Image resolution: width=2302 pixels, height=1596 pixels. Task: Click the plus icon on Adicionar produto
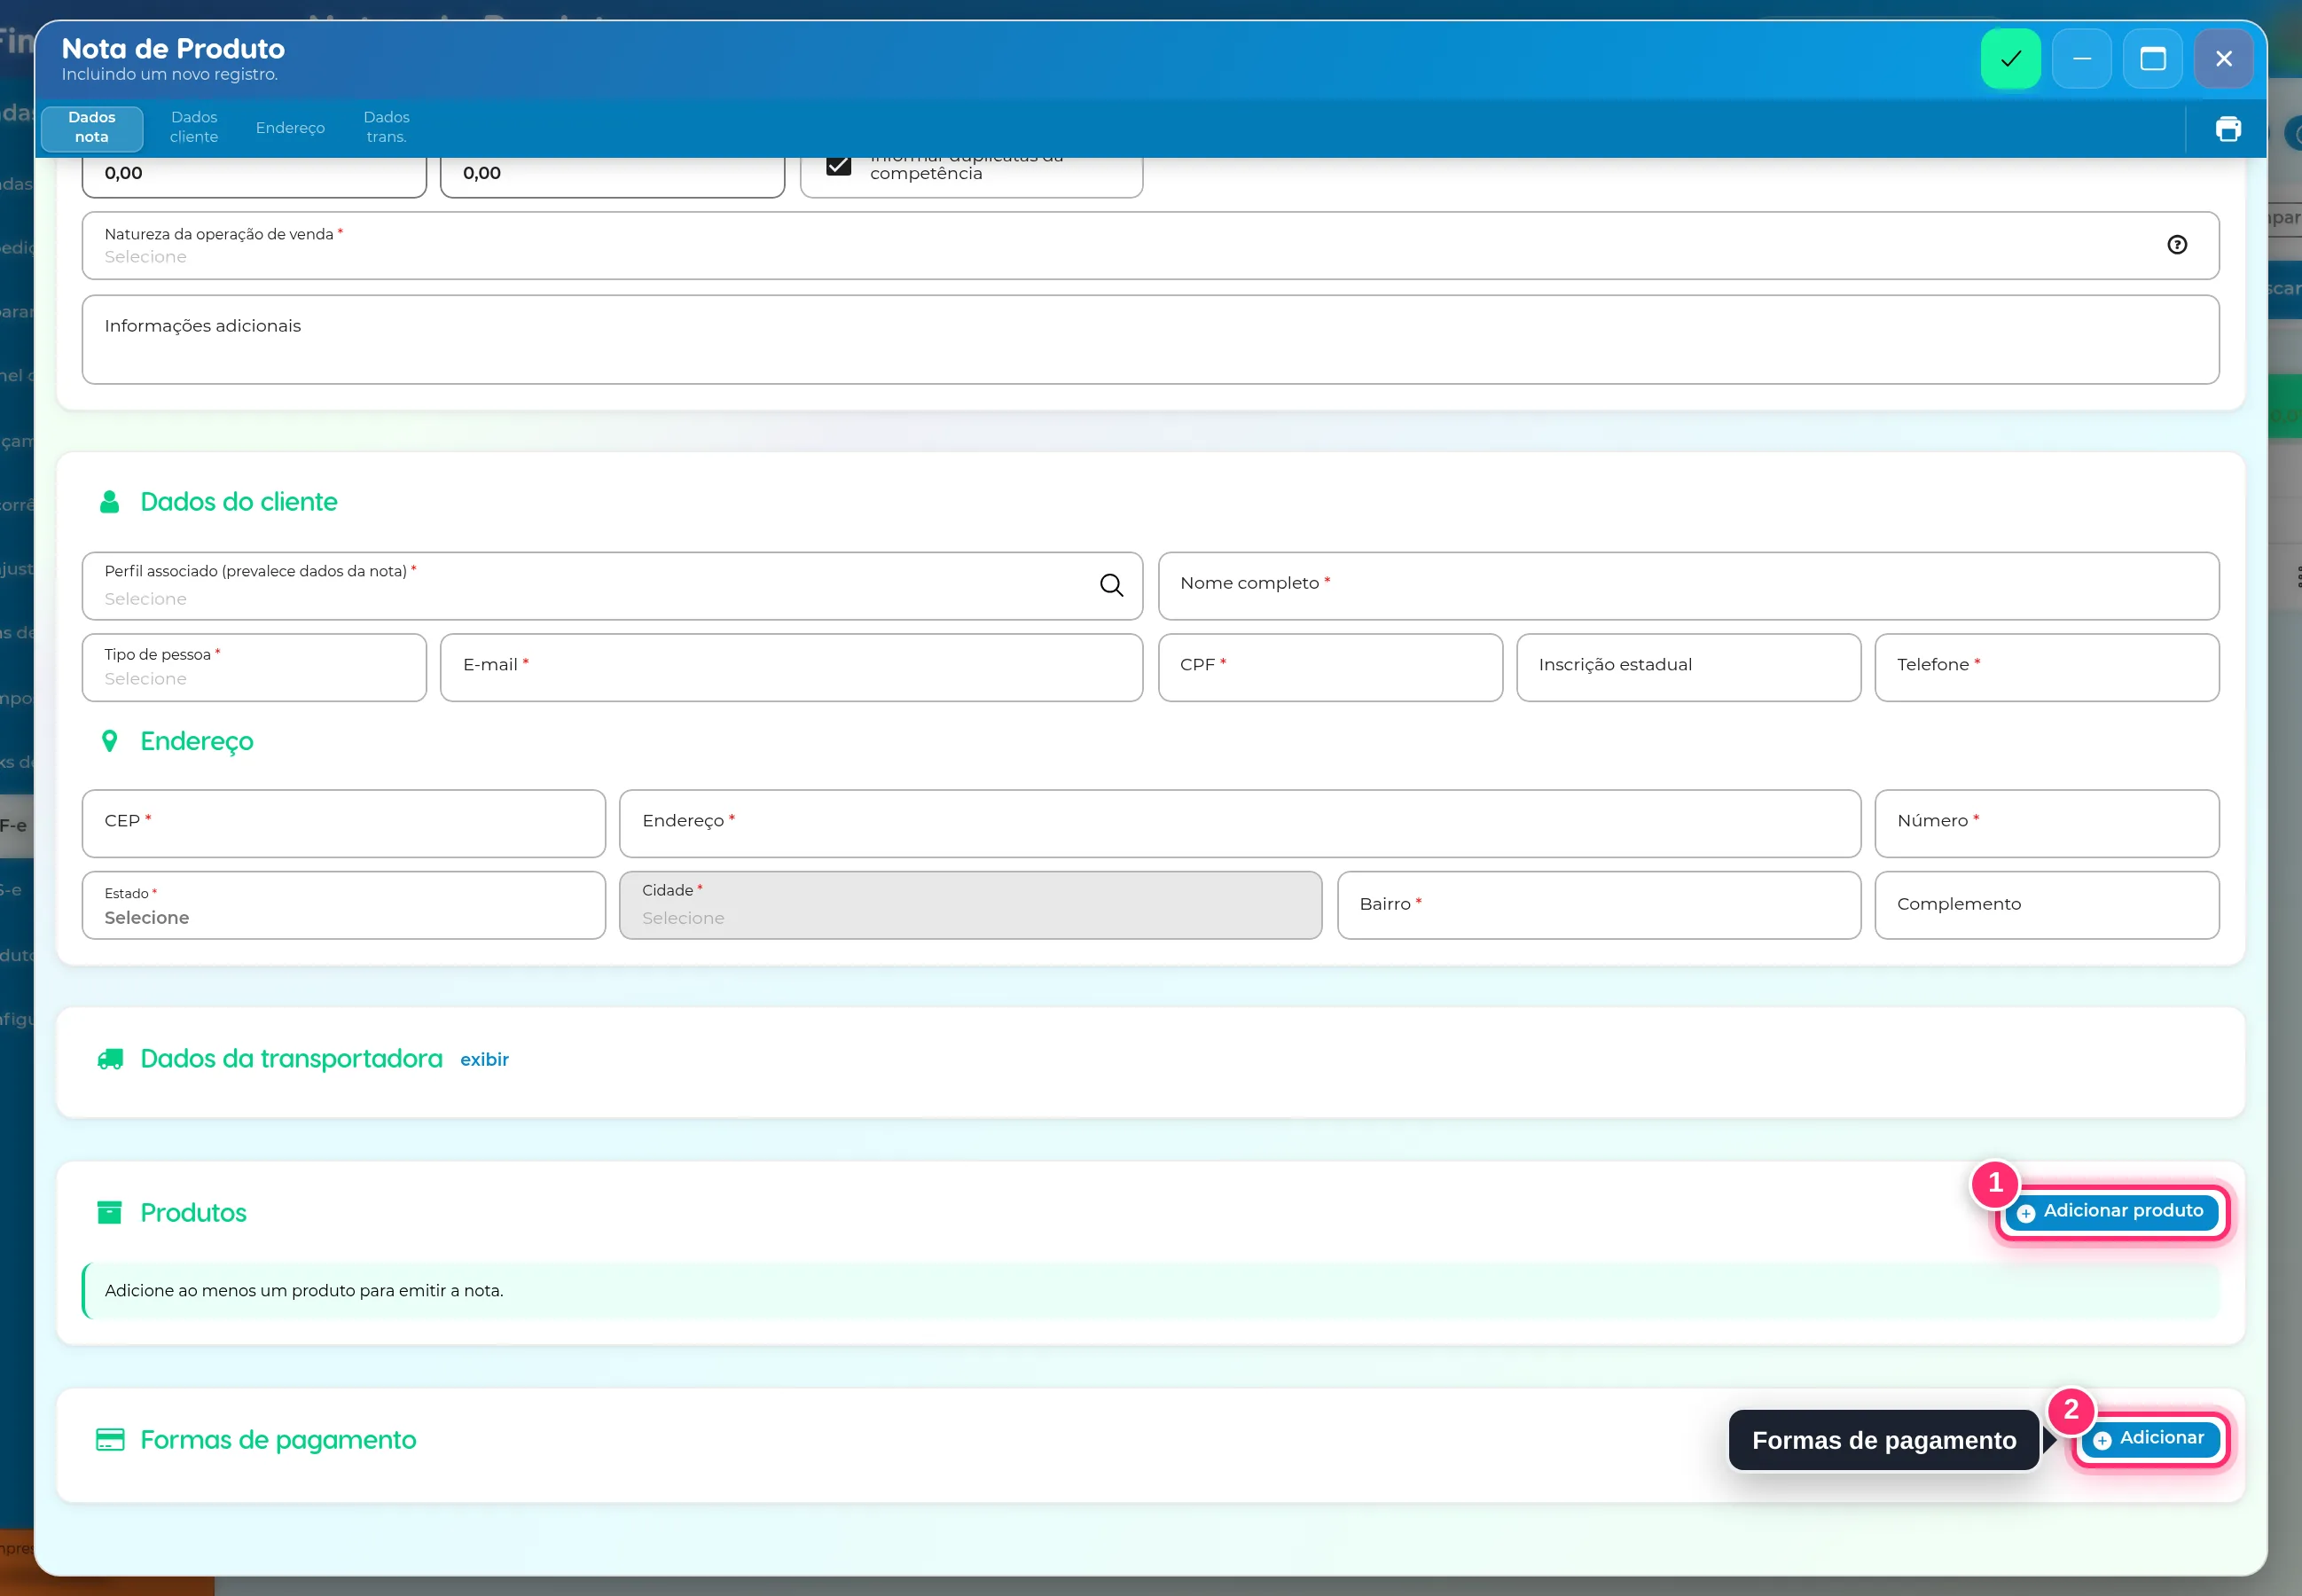point(2025,1213)
